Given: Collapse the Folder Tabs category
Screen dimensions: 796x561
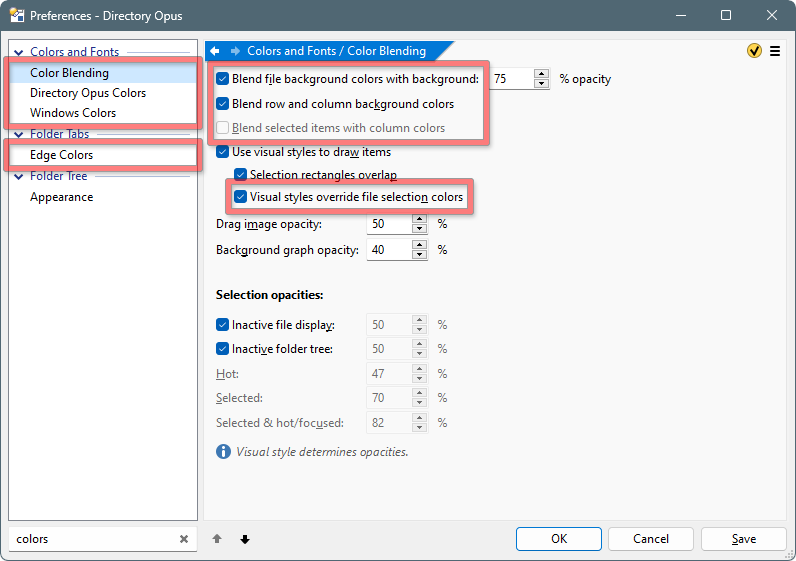Looking at the screenshot, I should [19, 135].
